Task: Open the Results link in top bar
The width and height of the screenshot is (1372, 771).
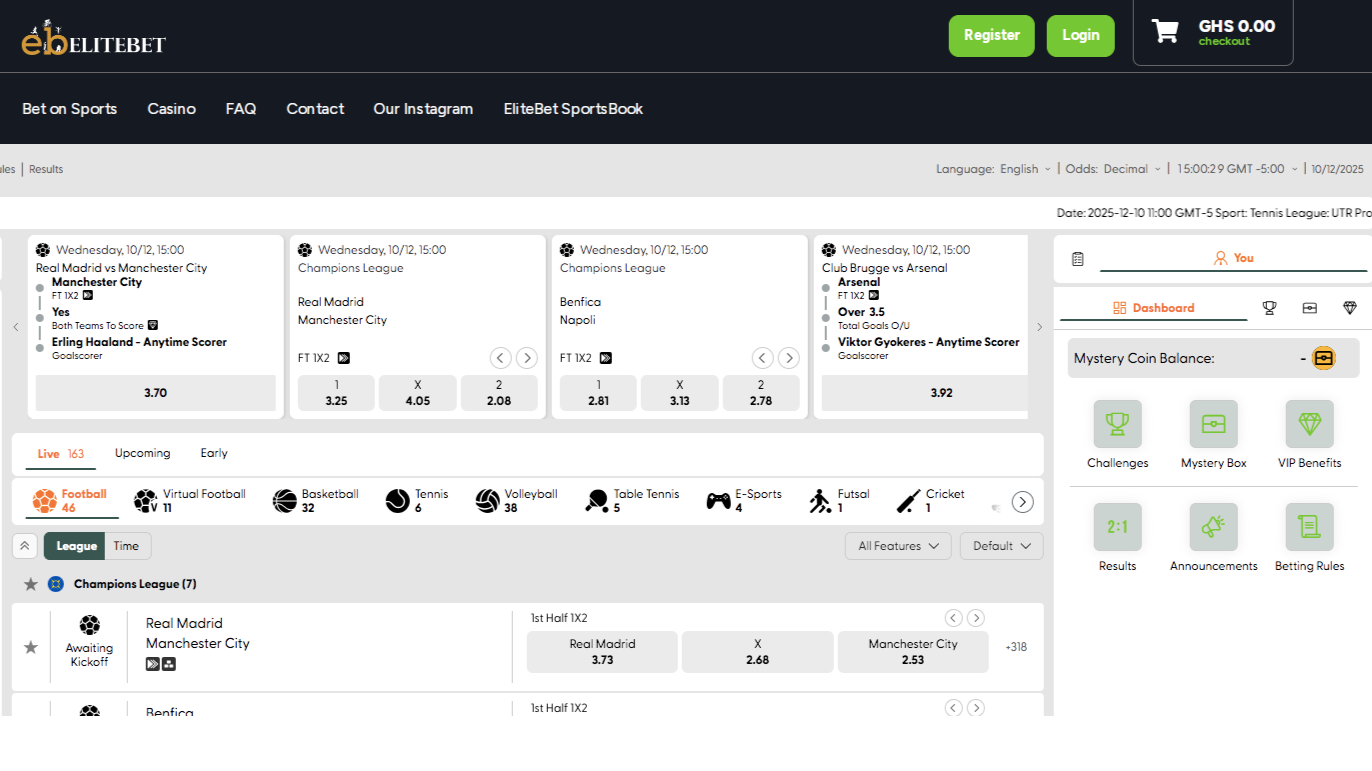Action: (x=46, y=169)
